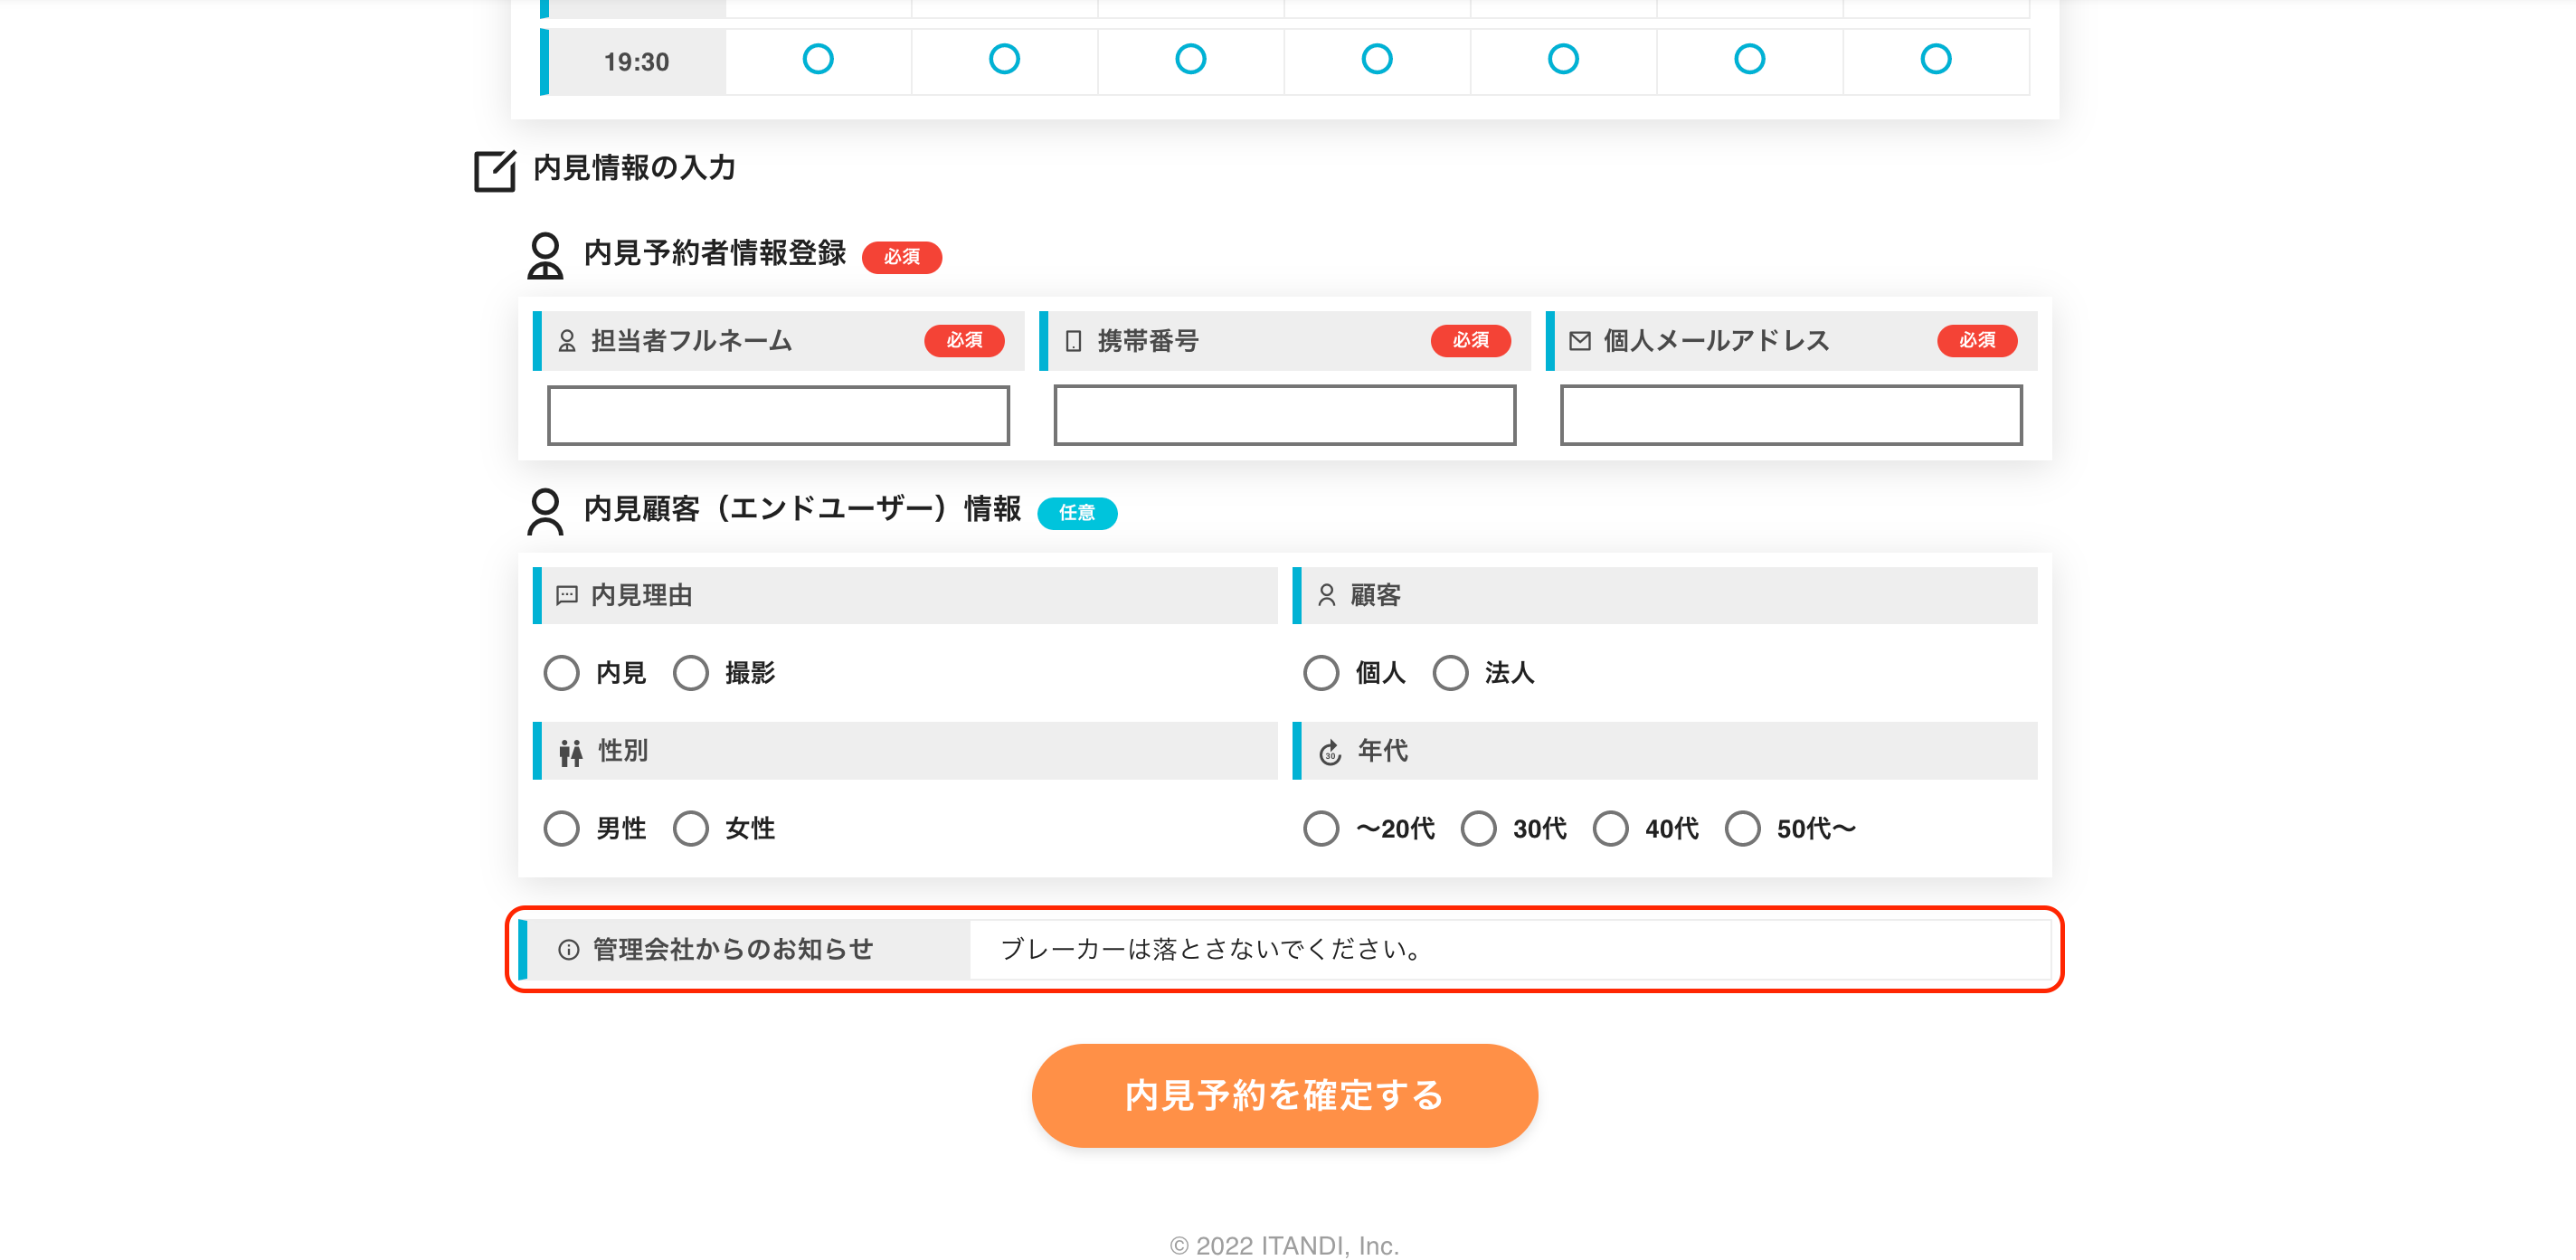Select the 40代 age option
Screen dimensions: 2576x1260
coord(1610,828)
